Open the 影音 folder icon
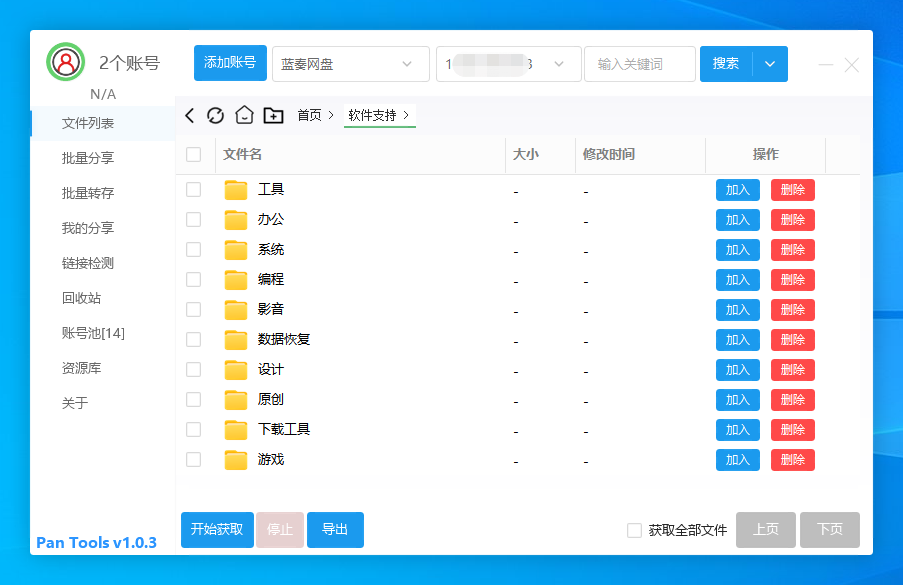903x585 pixels. pos(236,309)
